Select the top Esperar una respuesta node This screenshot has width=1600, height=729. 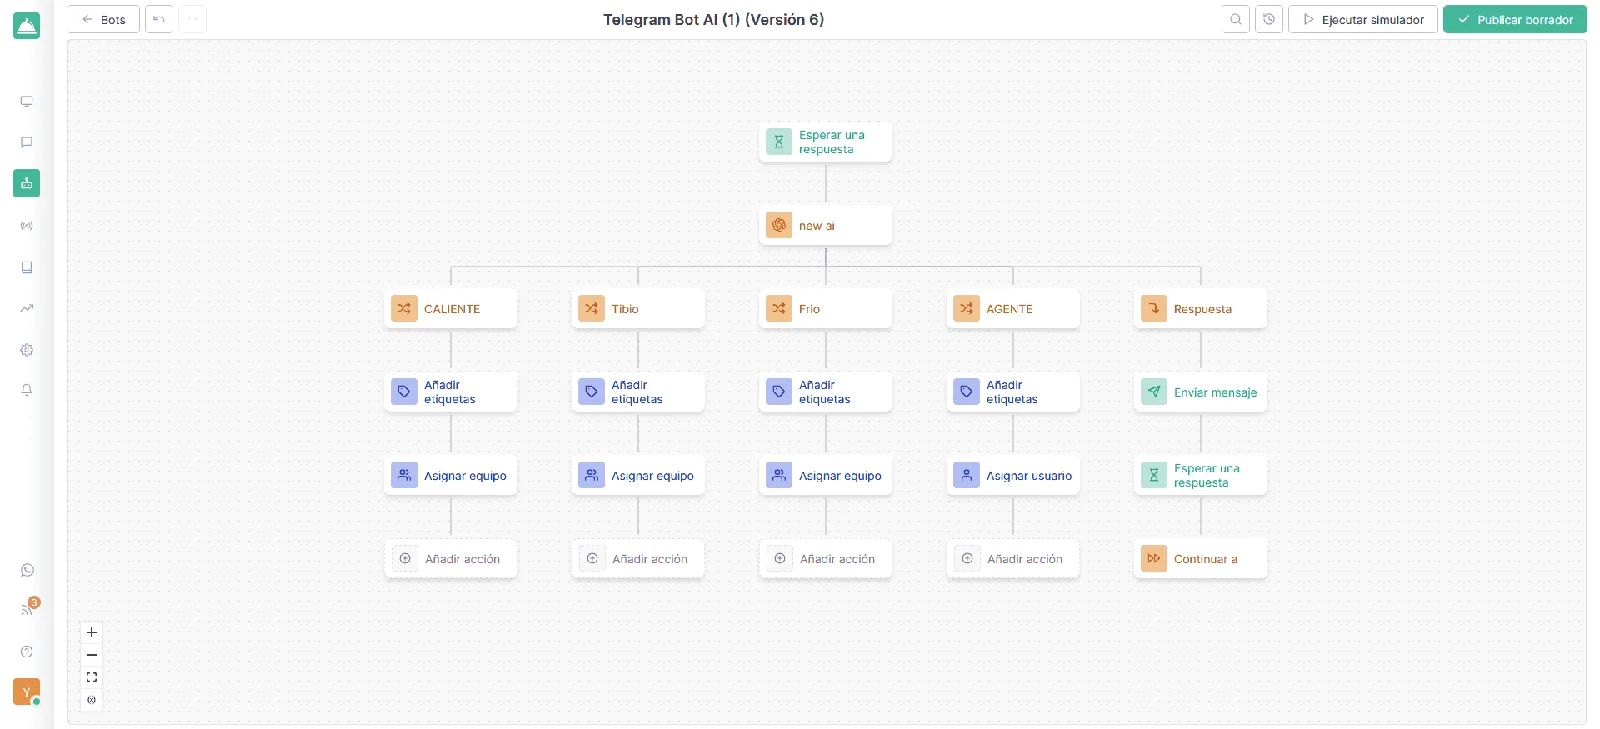(x=826, y=142)
